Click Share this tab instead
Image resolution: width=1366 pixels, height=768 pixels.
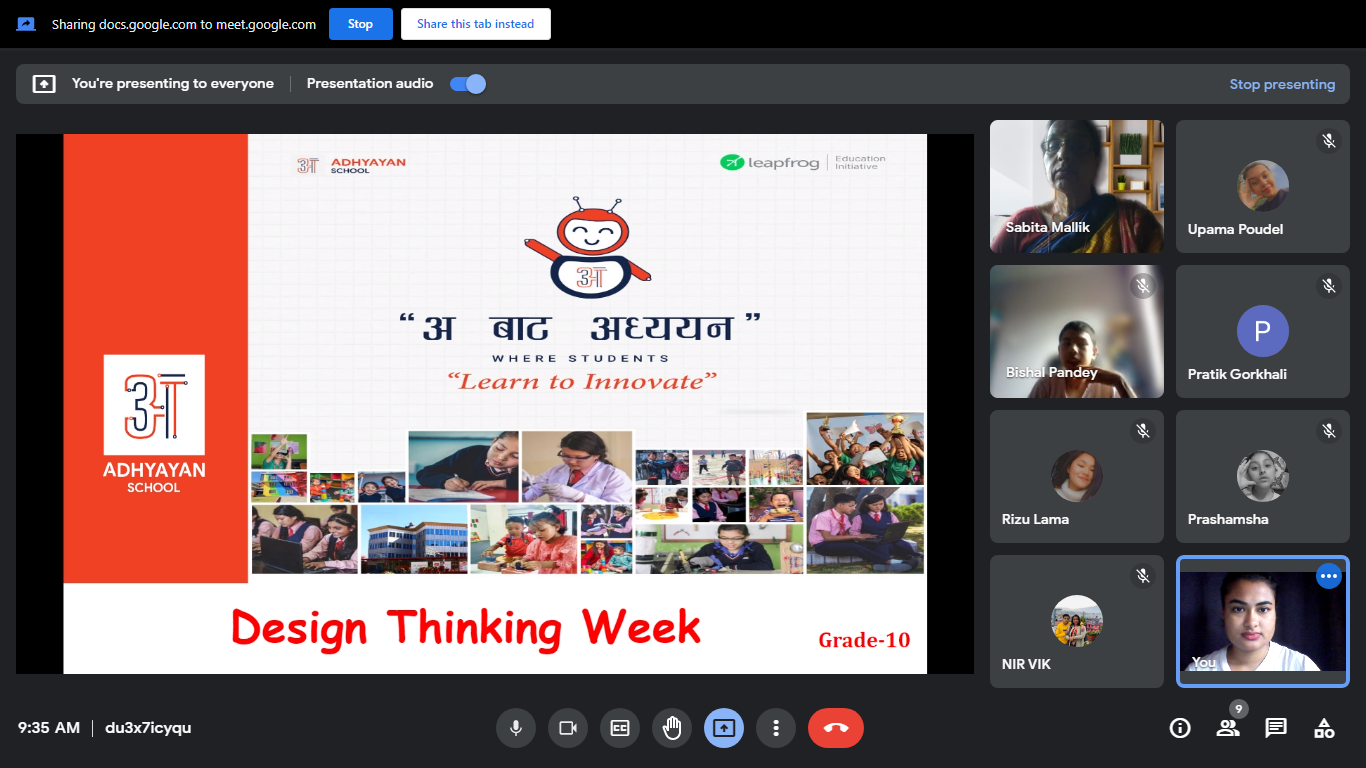(x=475, y=24)
